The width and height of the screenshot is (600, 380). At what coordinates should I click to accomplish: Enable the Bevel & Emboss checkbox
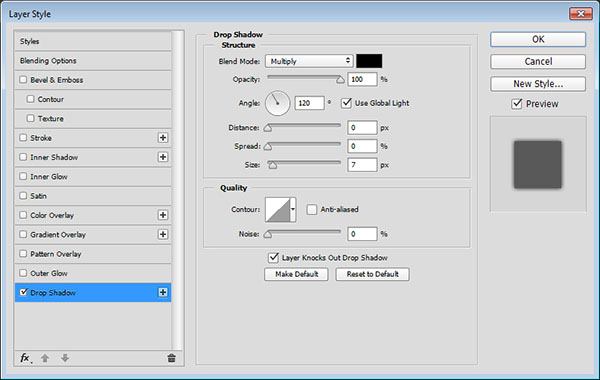click(23, 80)
